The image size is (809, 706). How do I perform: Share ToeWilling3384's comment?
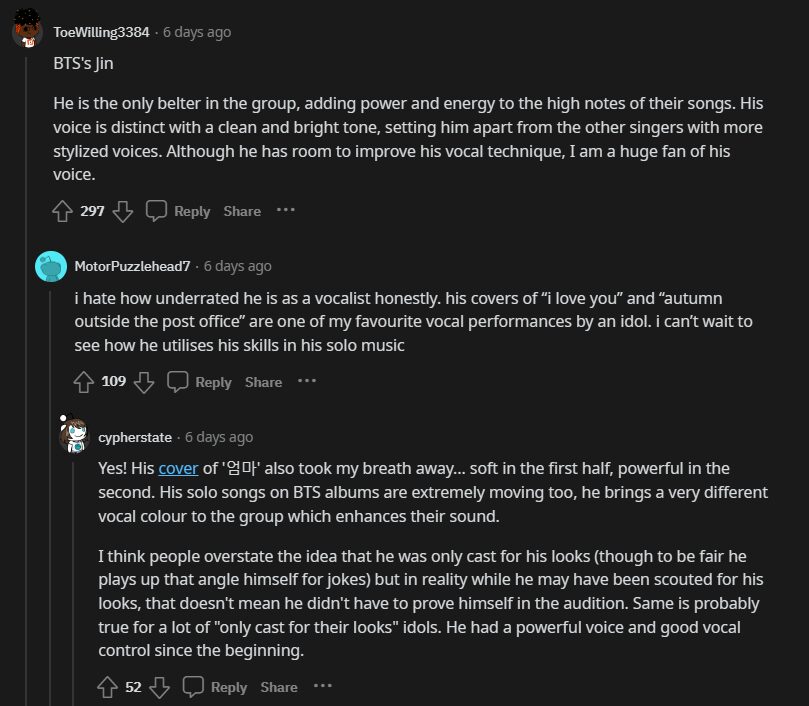coord(242,211)
